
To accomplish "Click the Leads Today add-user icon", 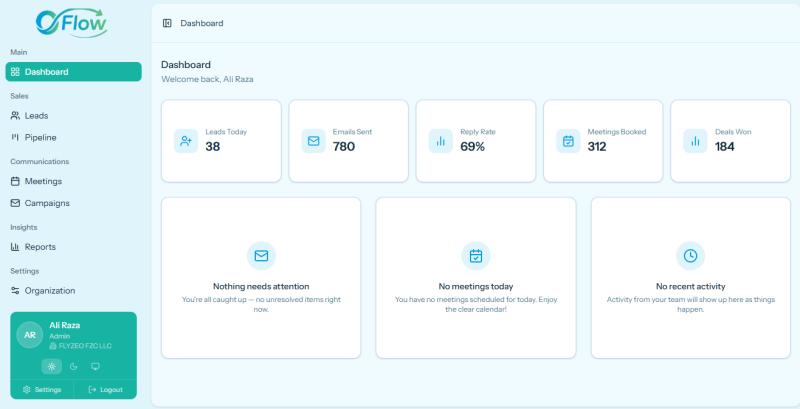I will (x=186, y=141).
